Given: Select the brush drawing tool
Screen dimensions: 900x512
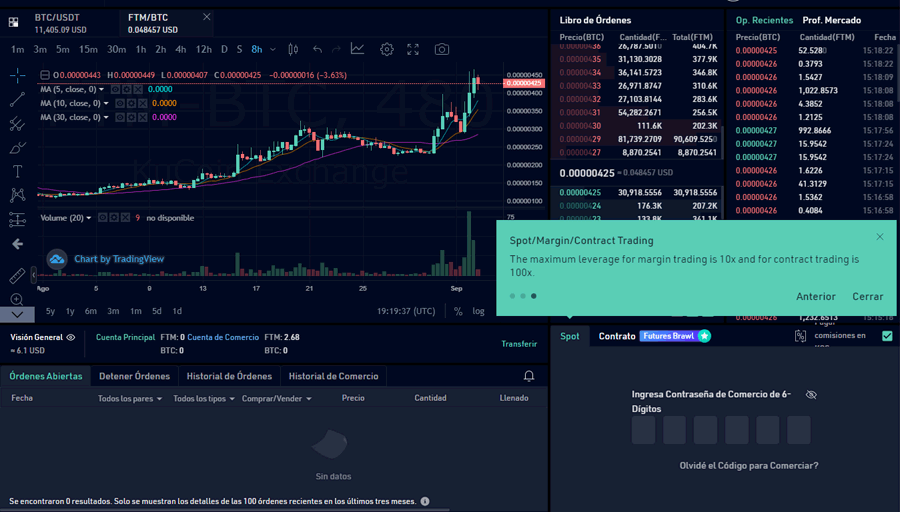Looking at the screenshot, I should click(17, 148).
